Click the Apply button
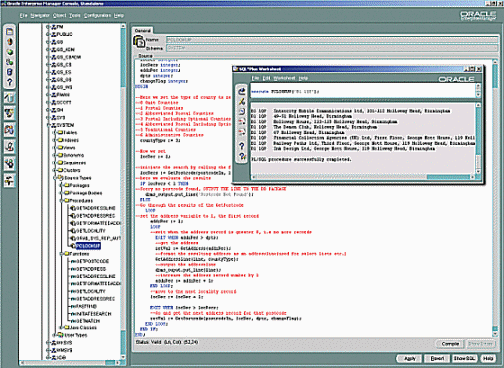Image resolution: width=504 pixels, height=368 pixels. click(x=410, y=358)
